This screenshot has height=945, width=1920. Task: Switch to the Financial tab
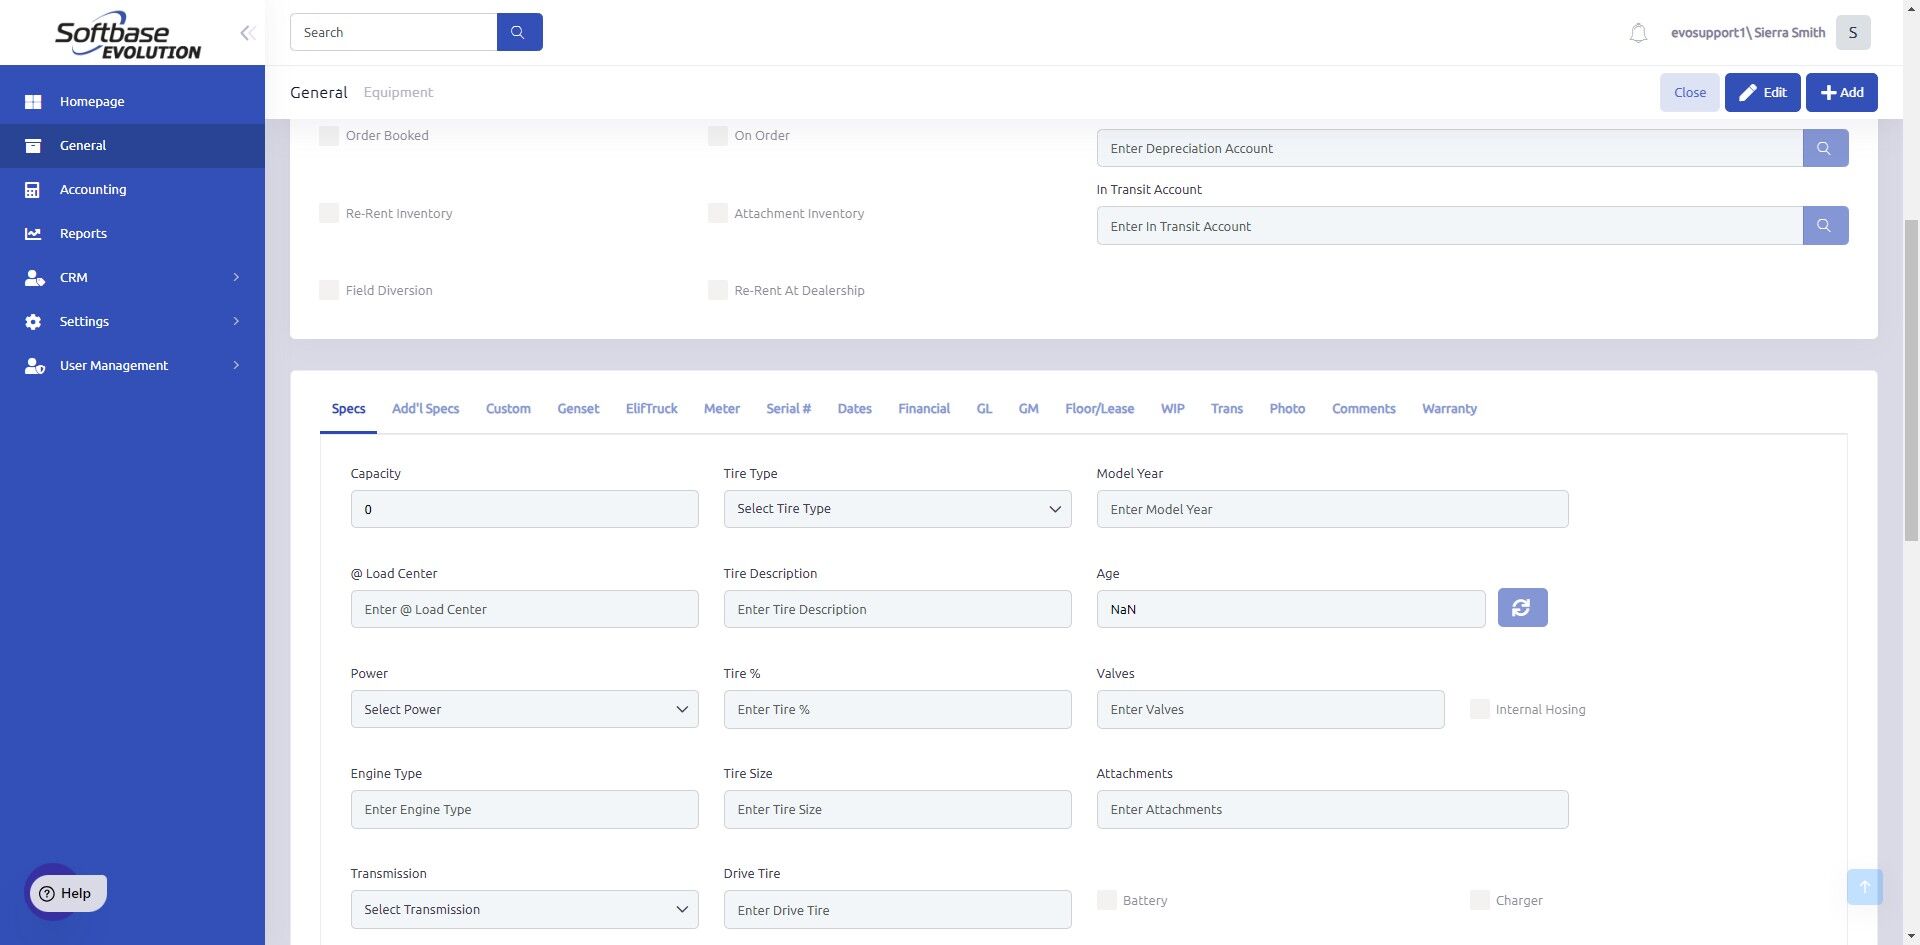924,408
